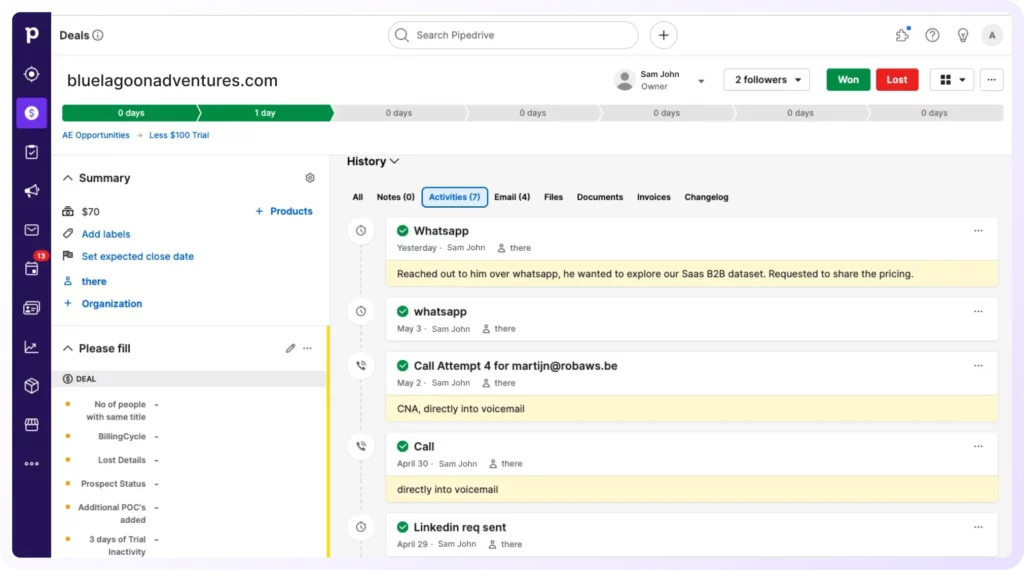
Task: Click the Pipedrive logo in sidebar
Action: (x=31, y=35)
